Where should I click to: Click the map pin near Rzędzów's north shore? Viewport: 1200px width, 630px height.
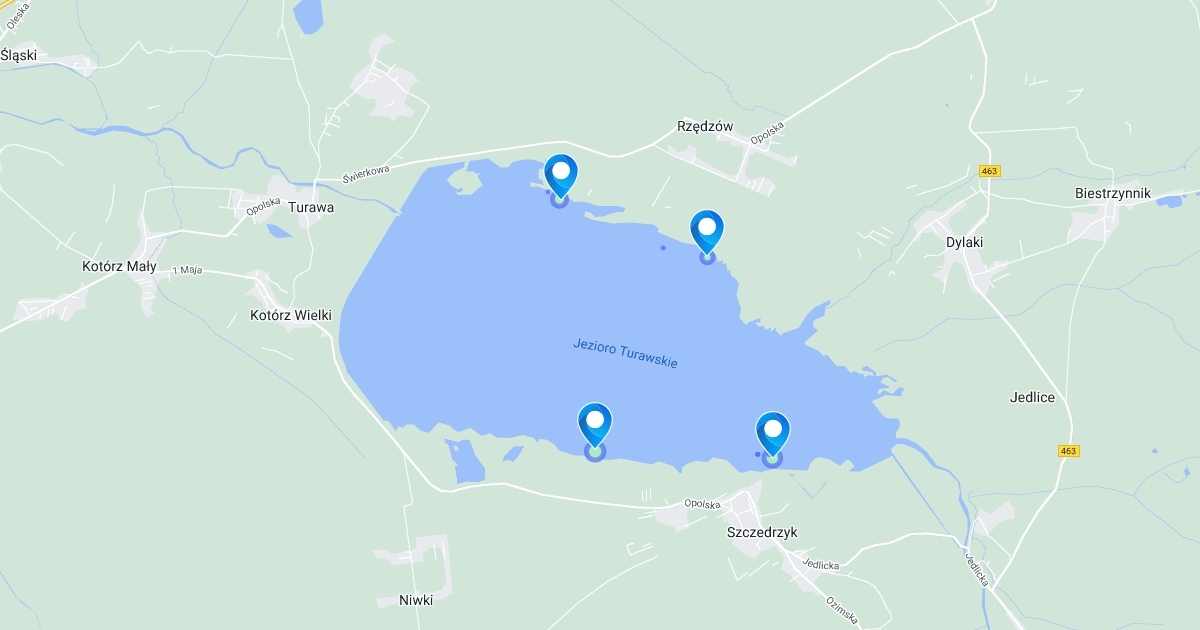click(x=561, y=179)
